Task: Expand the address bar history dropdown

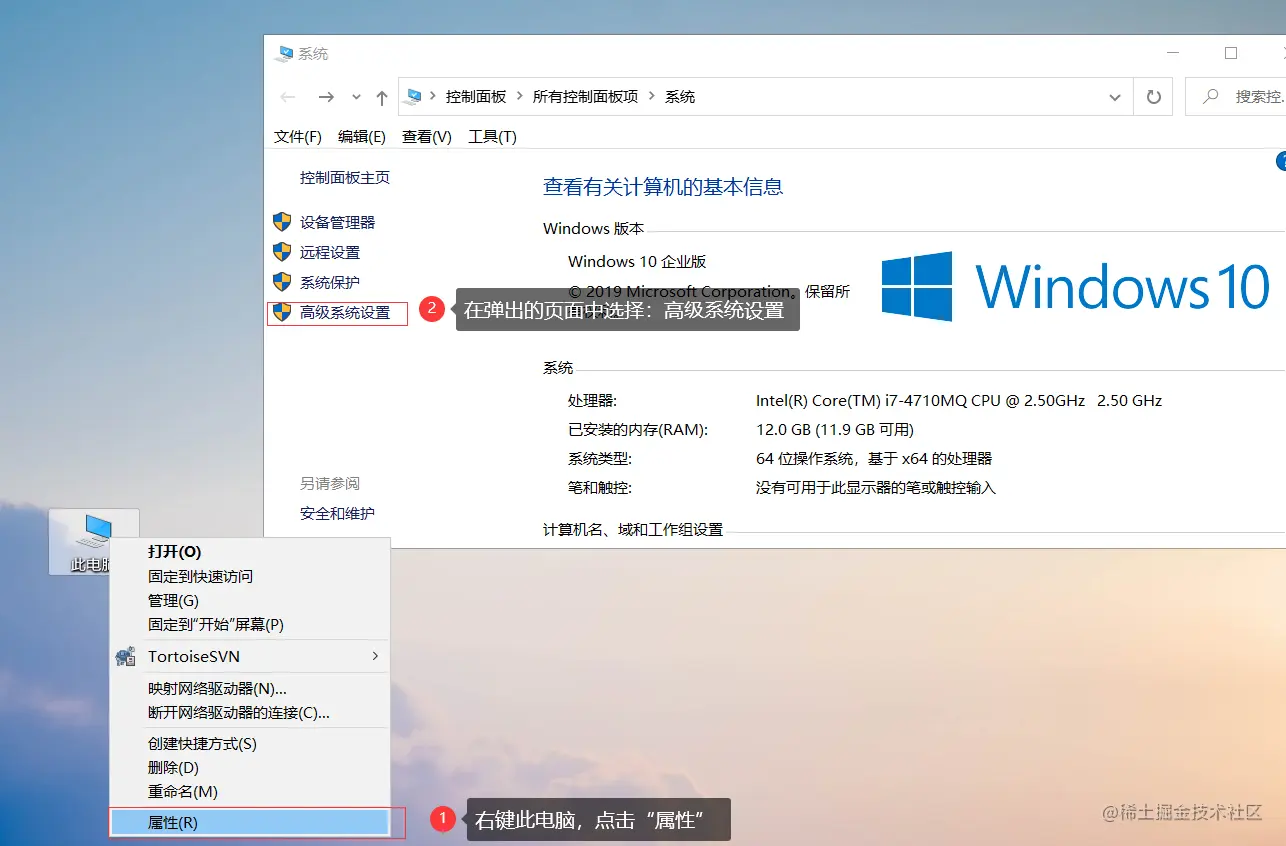Action: [x=1115, y=97]
